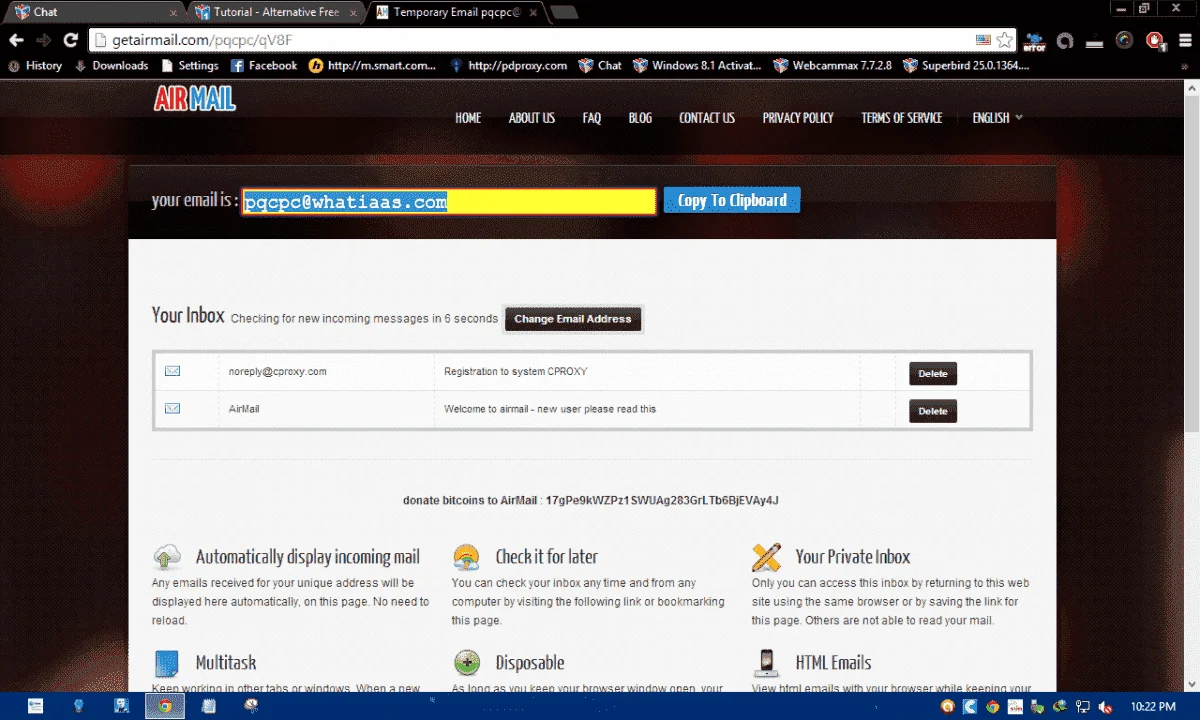Click the icon beside 'Check it for later'
Image resolution: width=1200 pixels, height=720 pixels.
click(x=466, y=557)
